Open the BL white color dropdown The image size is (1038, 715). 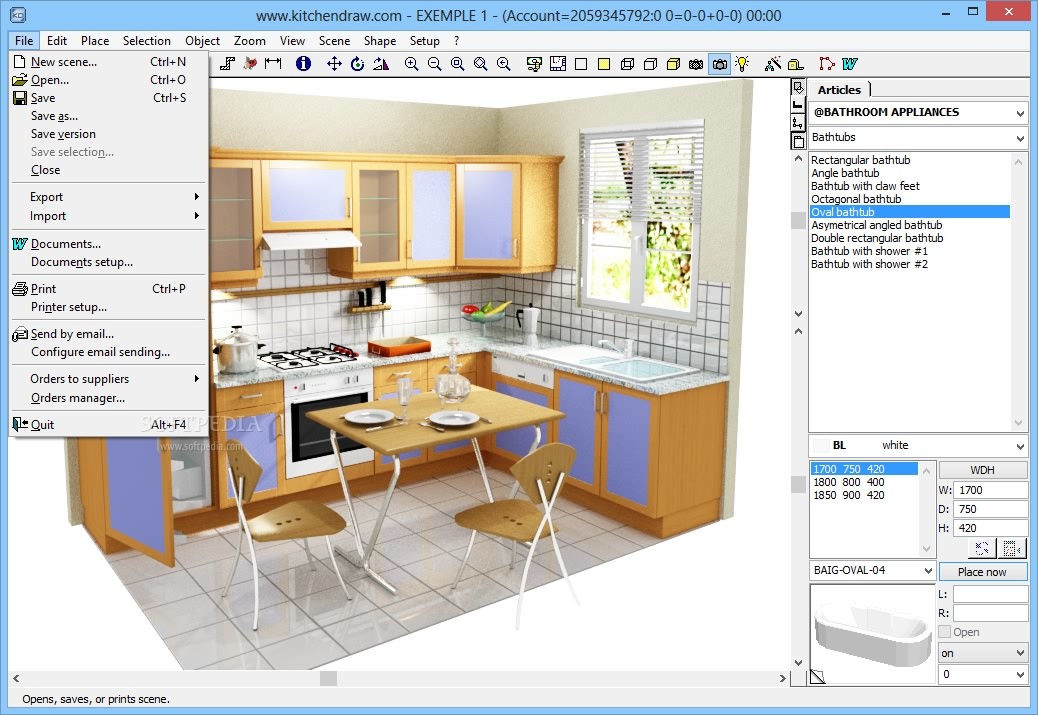918,446
